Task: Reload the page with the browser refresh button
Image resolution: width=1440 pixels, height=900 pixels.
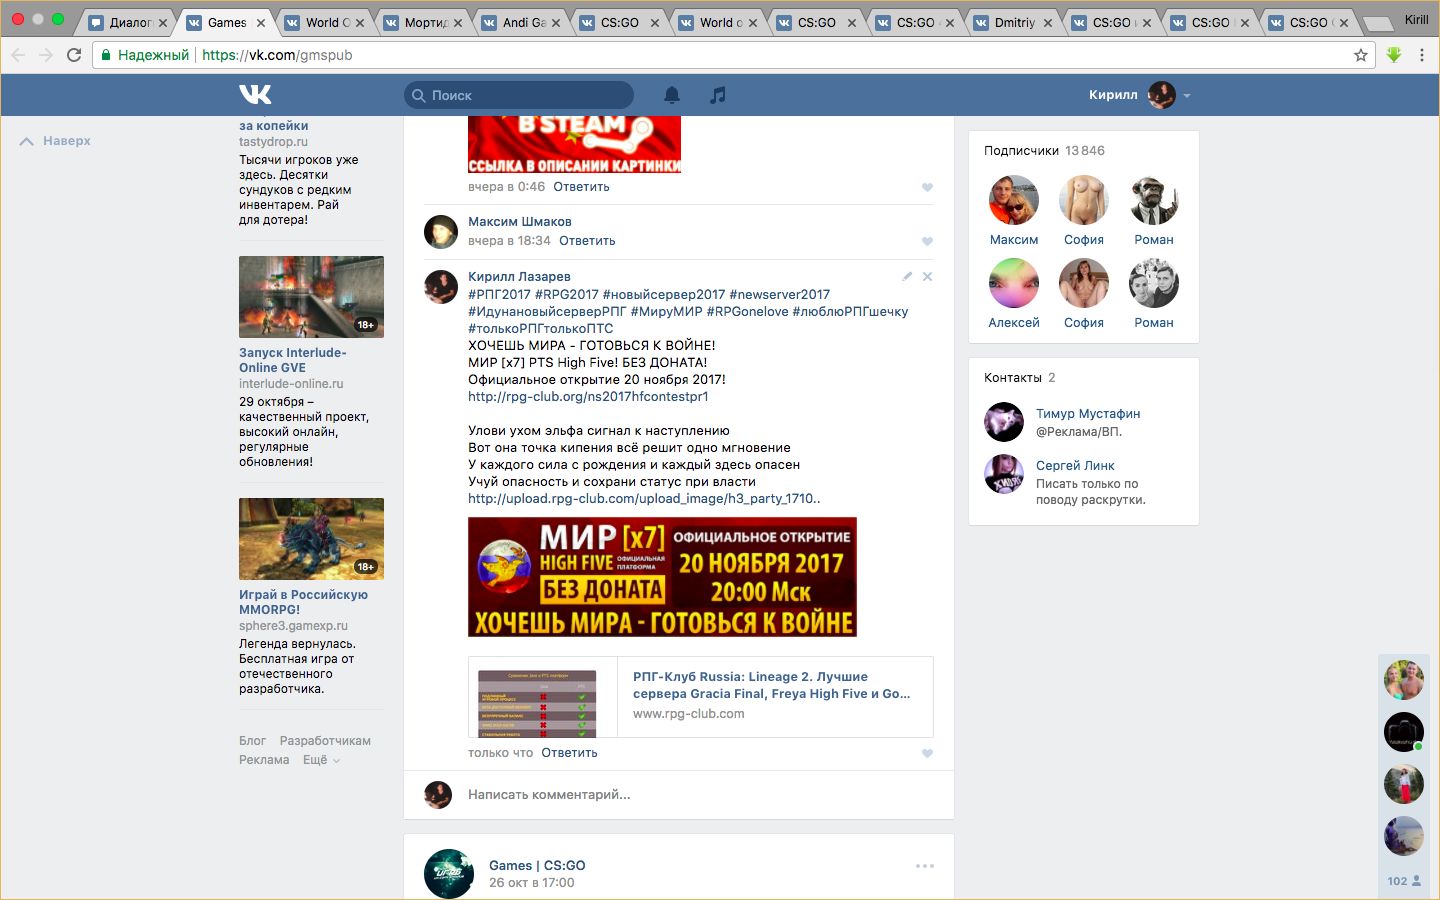Action: (74, 55)
